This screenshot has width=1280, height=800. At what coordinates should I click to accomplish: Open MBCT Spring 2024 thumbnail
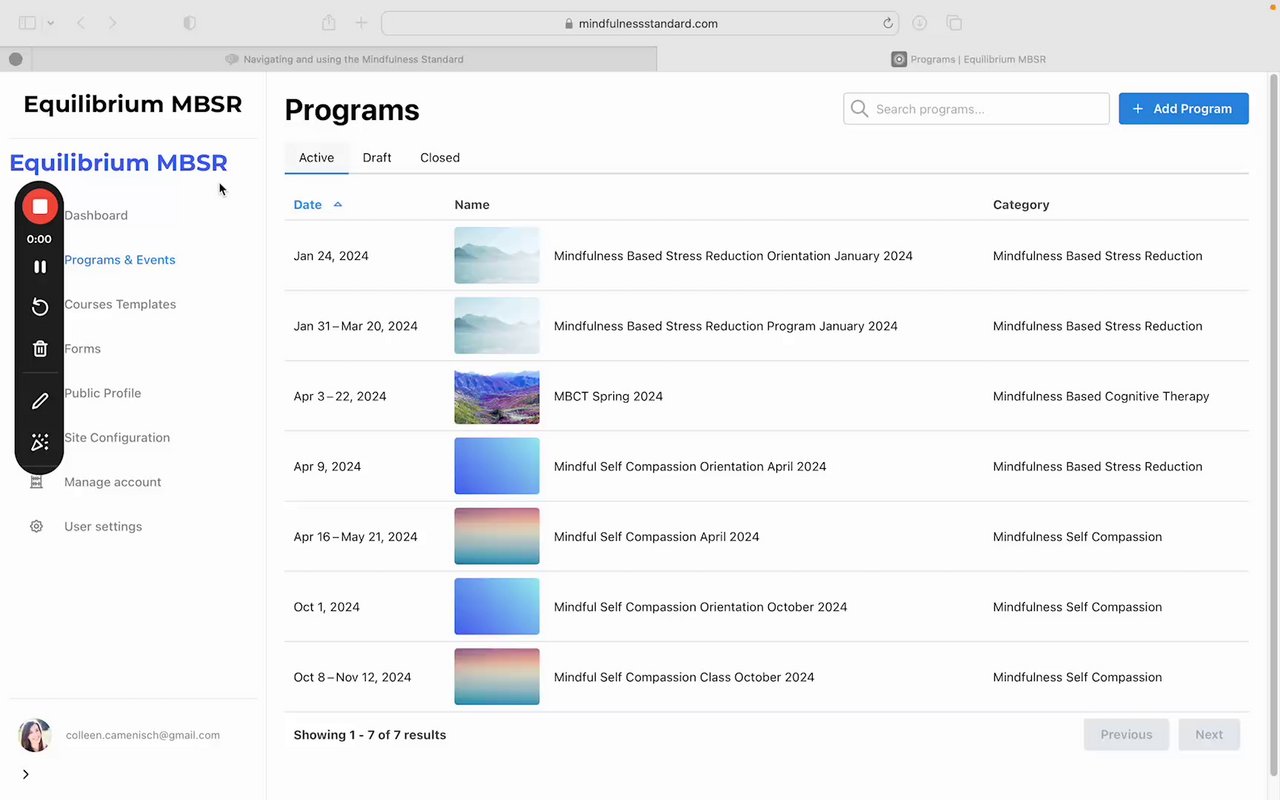[x=497, y=396]
